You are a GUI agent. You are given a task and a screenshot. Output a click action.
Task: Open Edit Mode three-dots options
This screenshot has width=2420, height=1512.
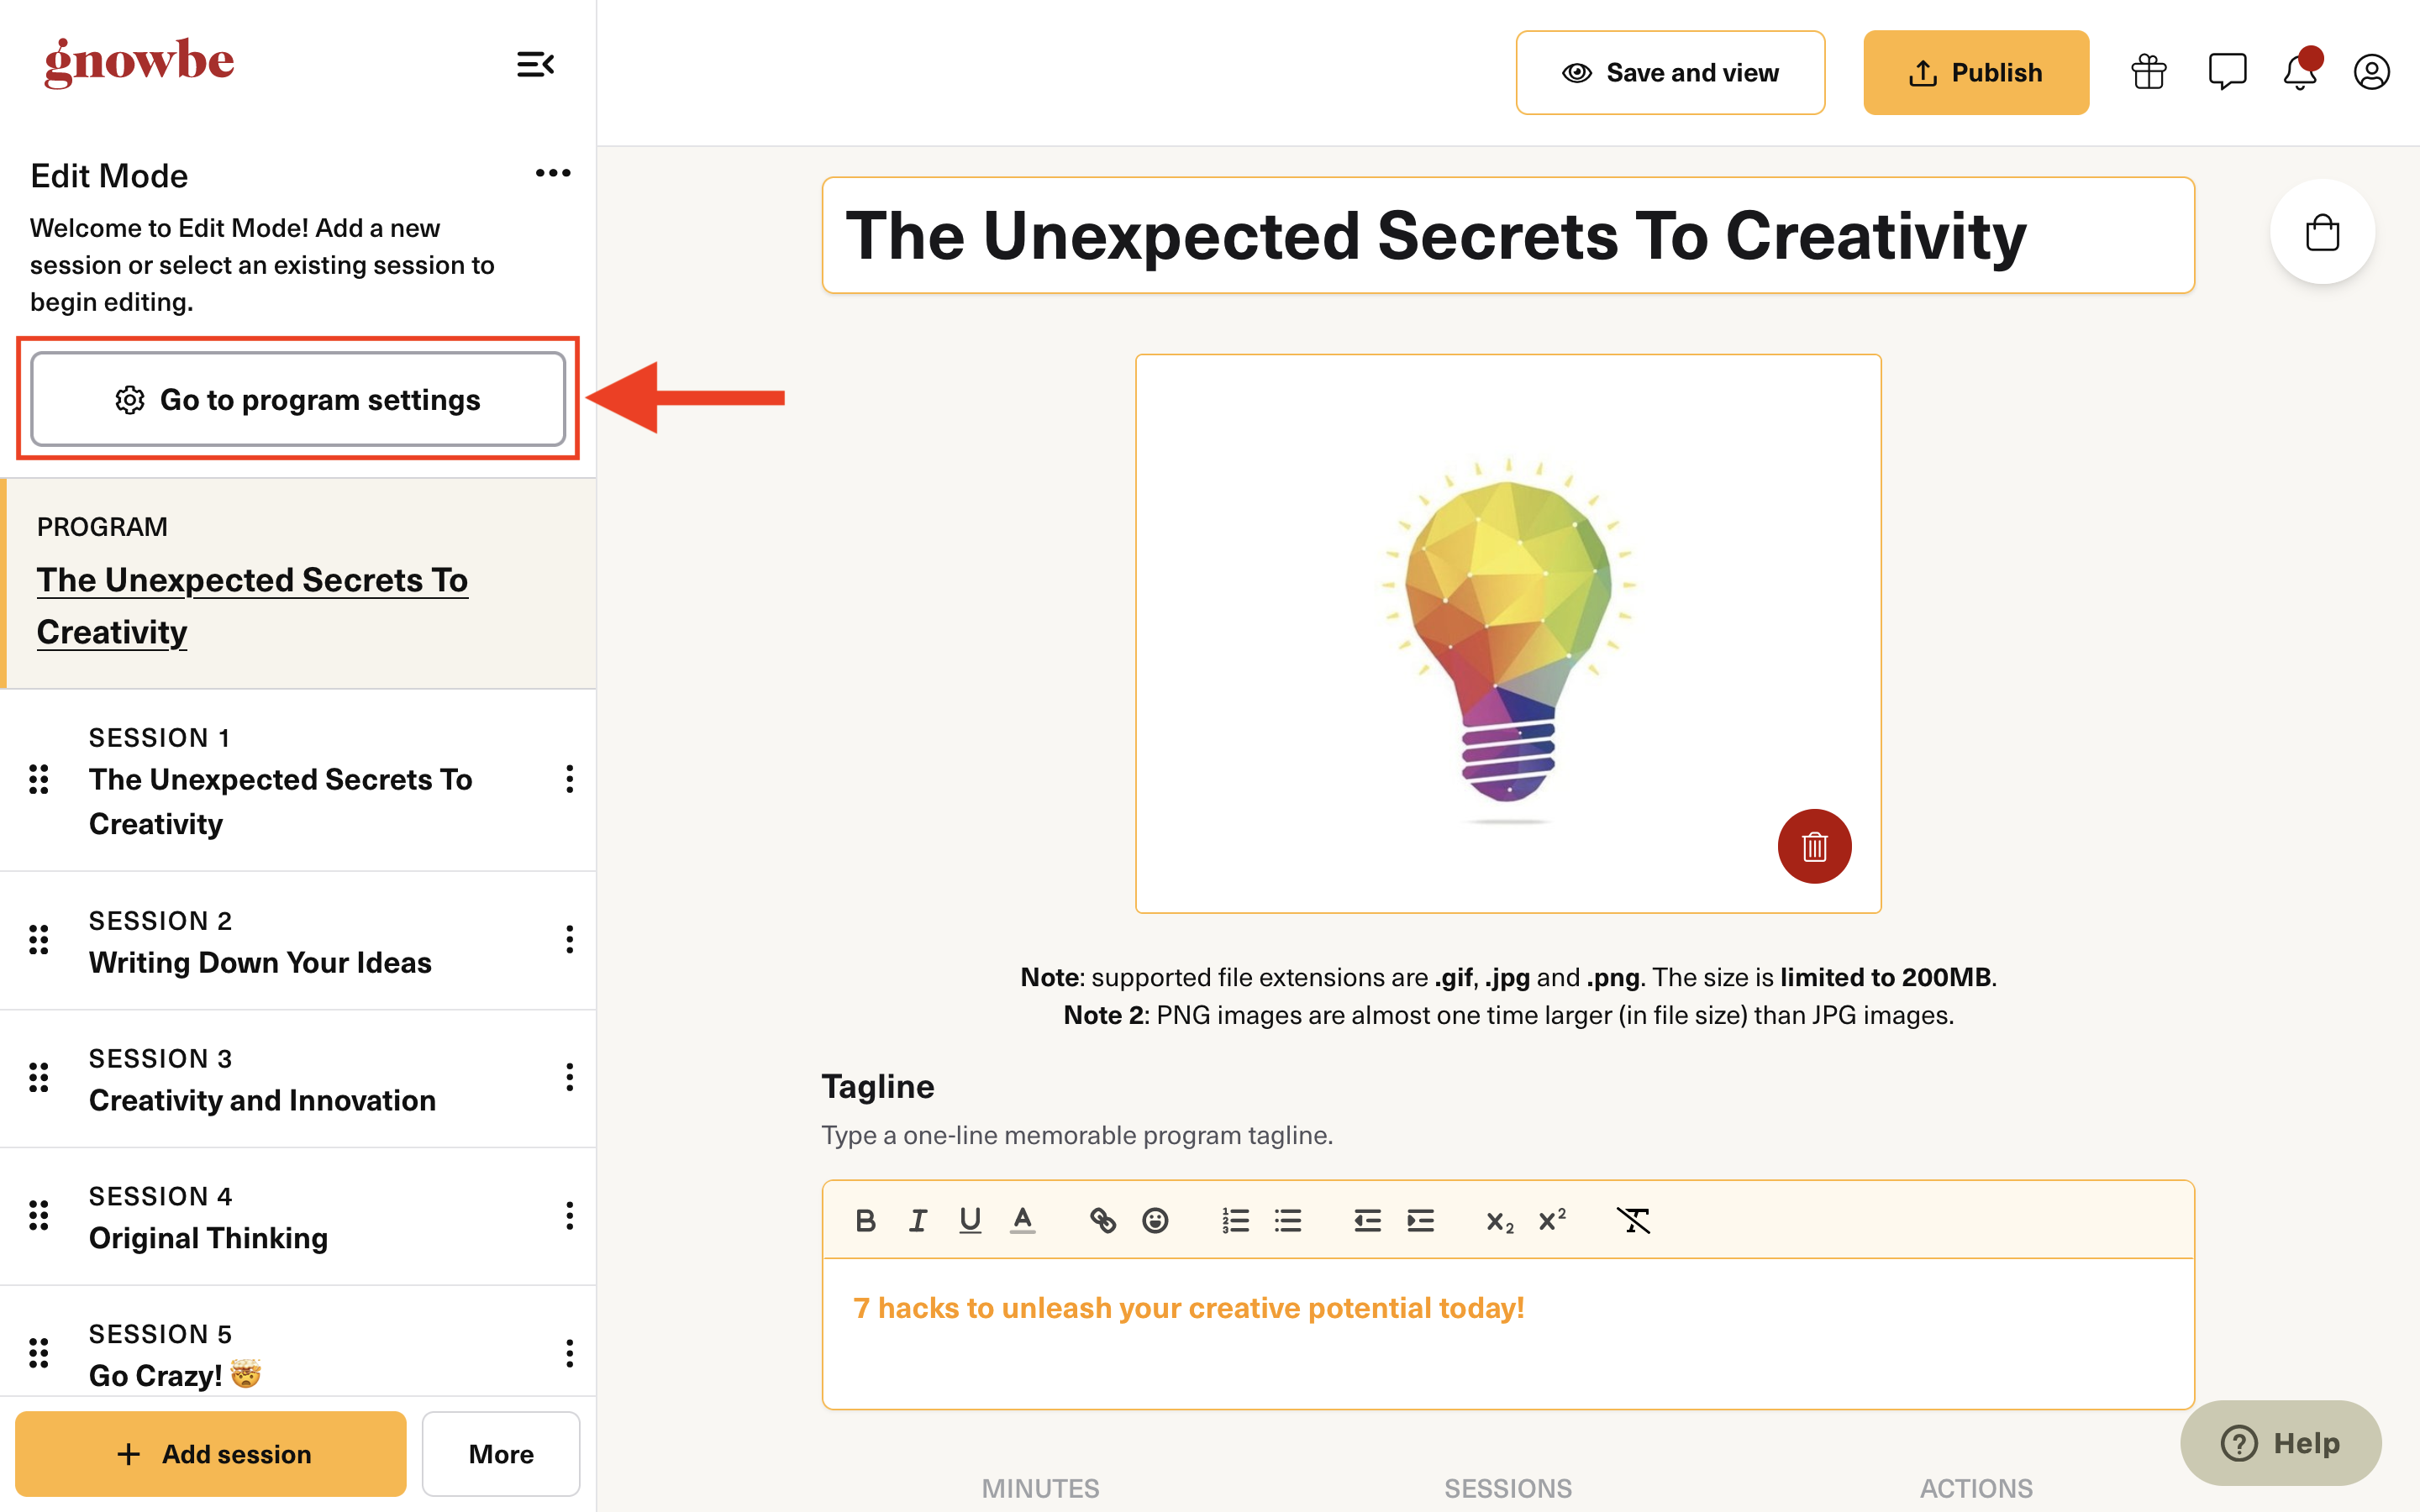[553, 173]
